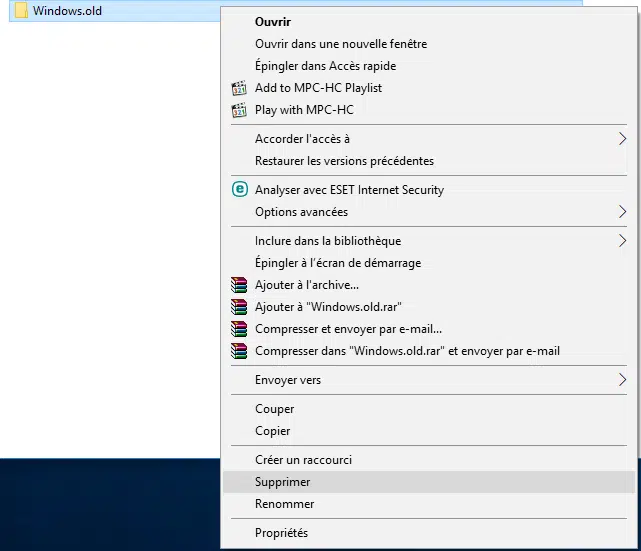The height and width of the screenshot is (551, 641).
Task: Open Propriétés of Windows.old
Action: point(429,533)
